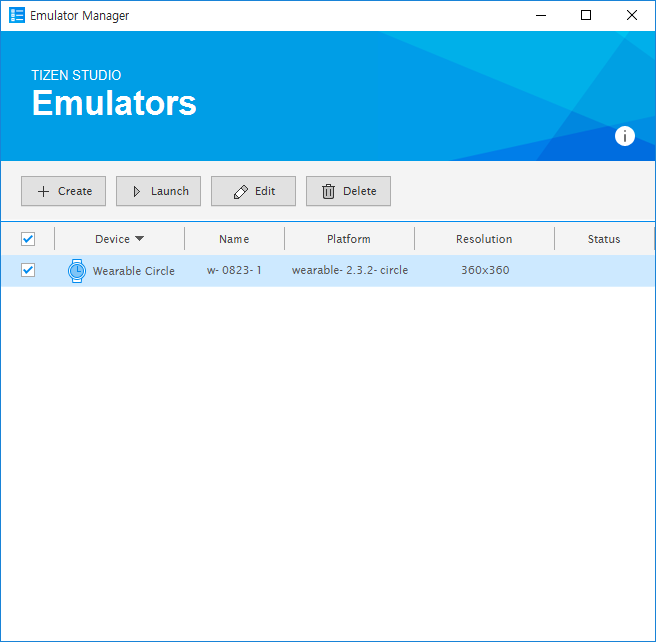The width and height of the screenshot is (656, 642).
Task: Click the Status column header
Action: click(604, 239)
